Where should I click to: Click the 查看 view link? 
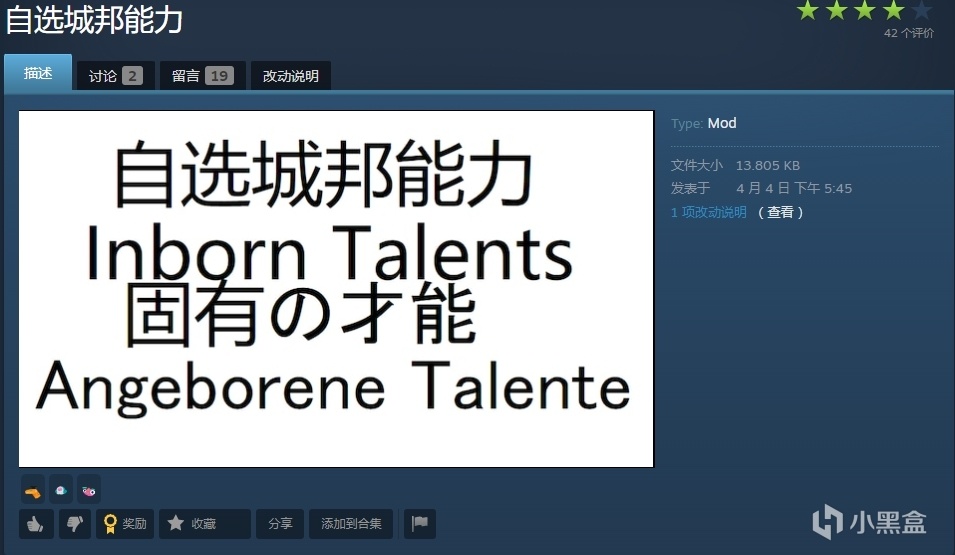[780, 212]
